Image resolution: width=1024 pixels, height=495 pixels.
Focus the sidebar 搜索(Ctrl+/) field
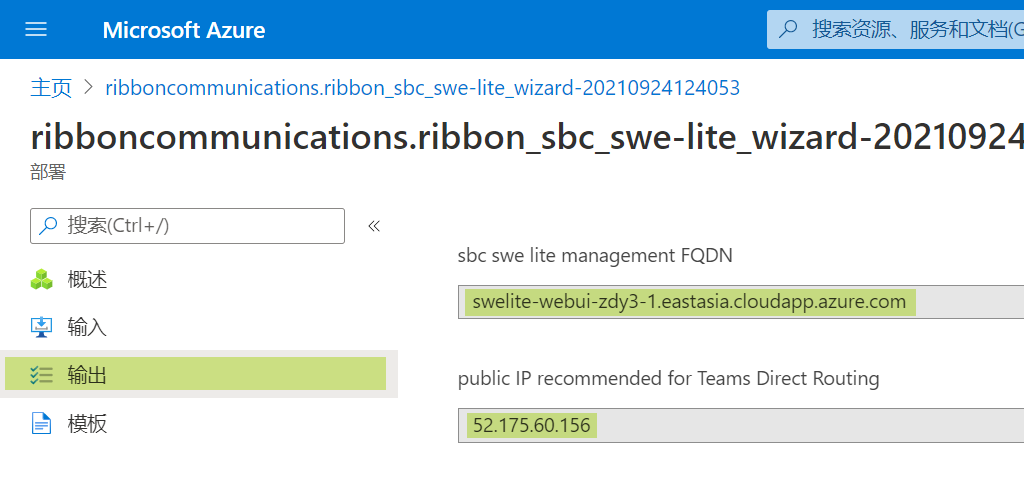[x=187, y=226]
